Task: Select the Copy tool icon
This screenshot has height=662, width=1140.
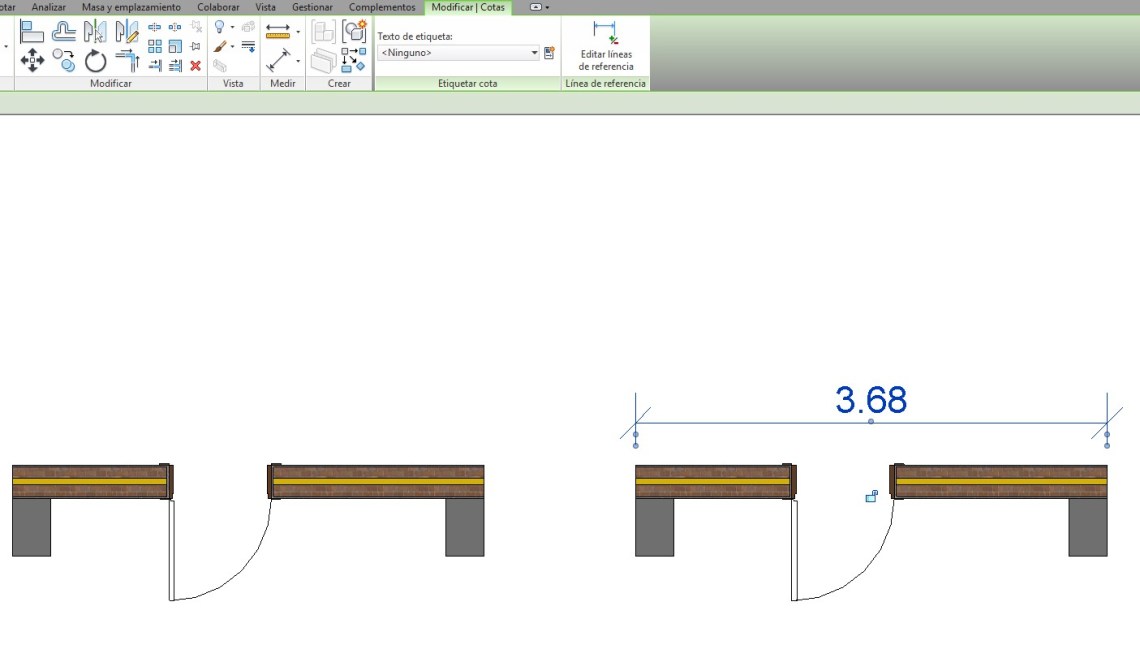Action: point(64,61)
